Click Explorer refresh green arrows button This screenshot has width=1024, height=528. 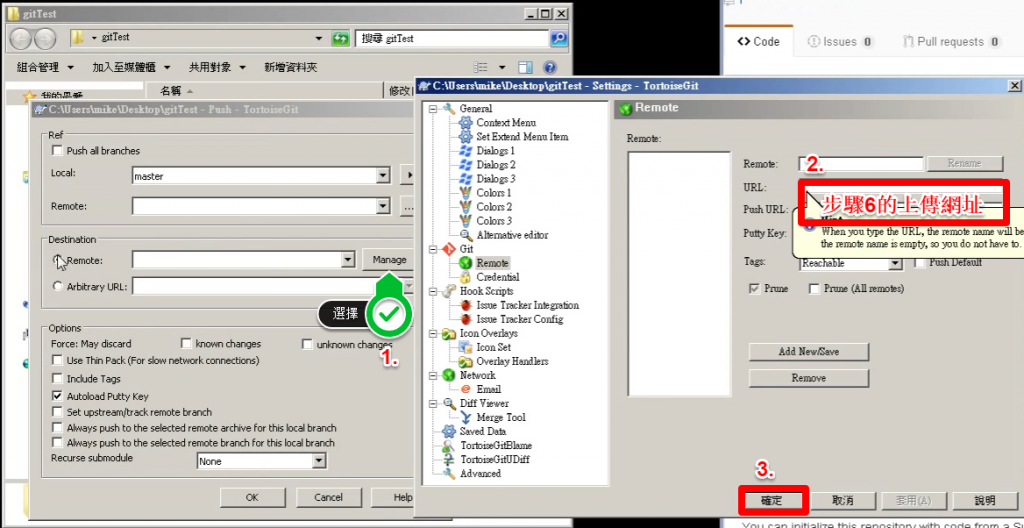coord(340,39)
